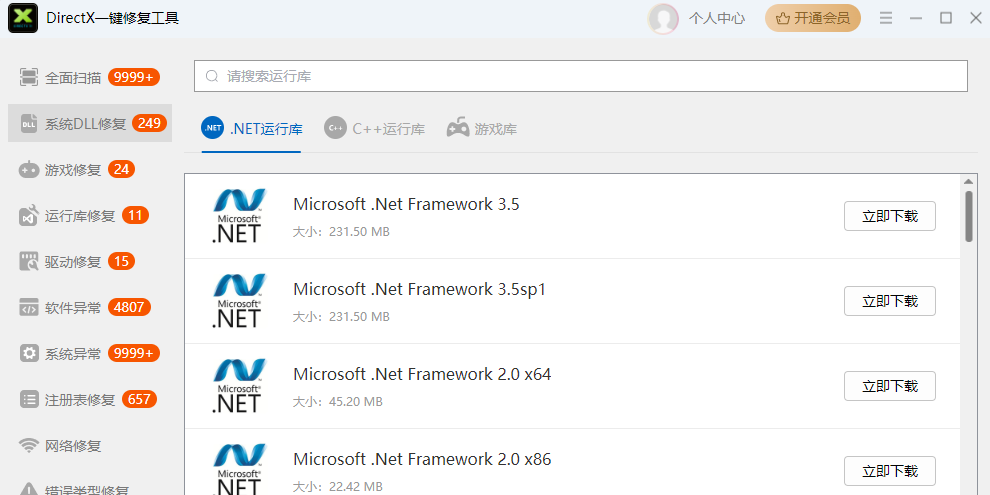Click the 9999+ badge beside 全面扫描
Viewport: 990px width, 495px height.
click(134, 77)
